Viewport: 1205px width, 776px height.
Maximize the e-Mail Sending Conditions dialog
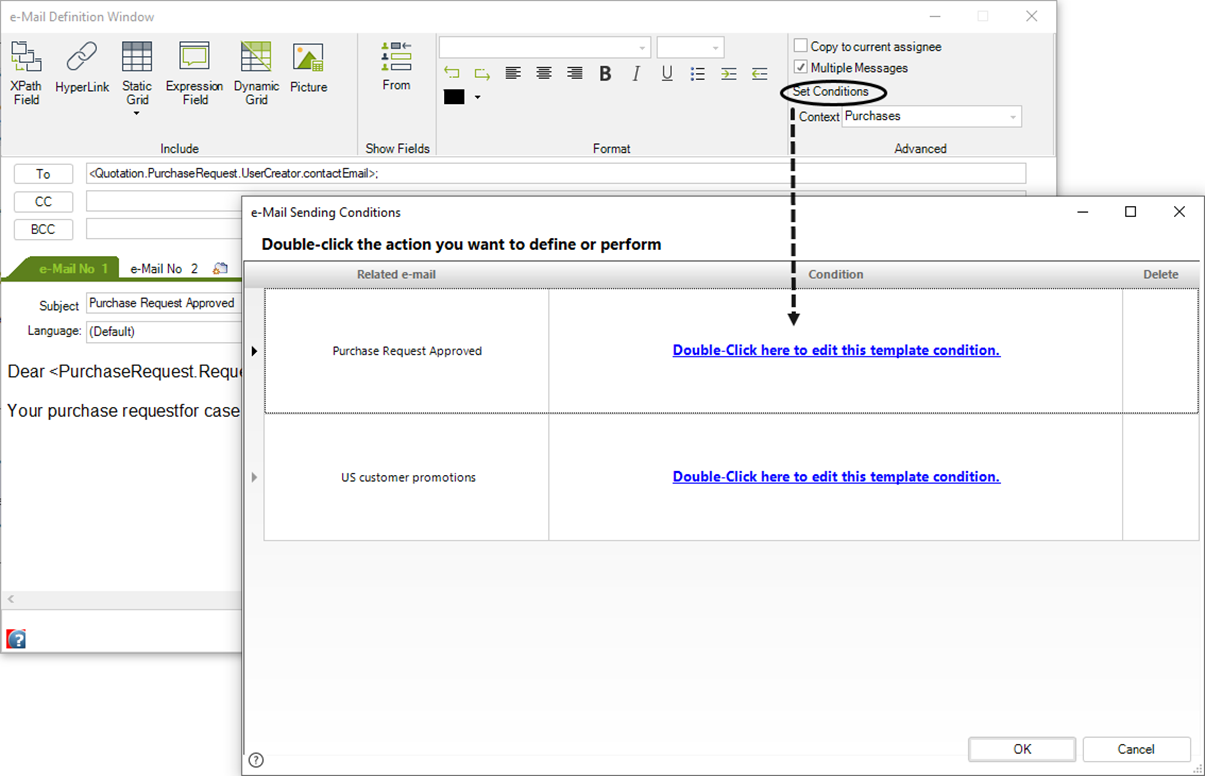coord(1130,212)
